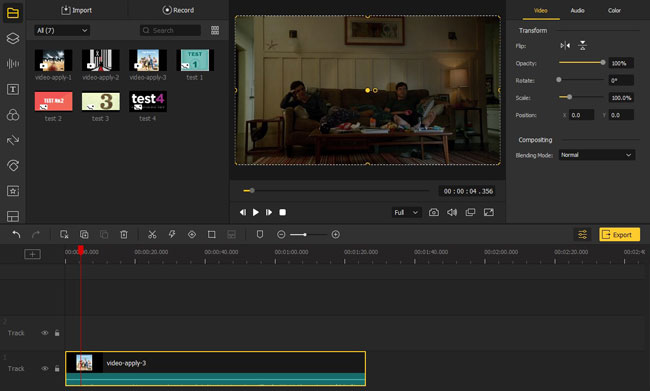This screenshot has width=650, height=391.
Task: Toggle lock on track 2
Action: (57, 333)
